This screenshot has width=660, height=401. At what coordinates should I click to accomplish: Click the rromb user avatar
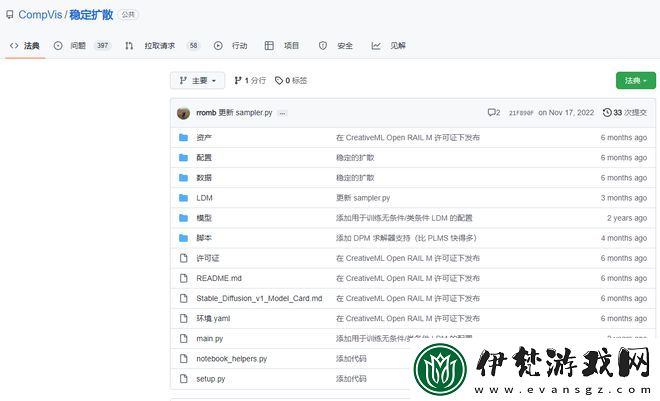coord(184,113)
